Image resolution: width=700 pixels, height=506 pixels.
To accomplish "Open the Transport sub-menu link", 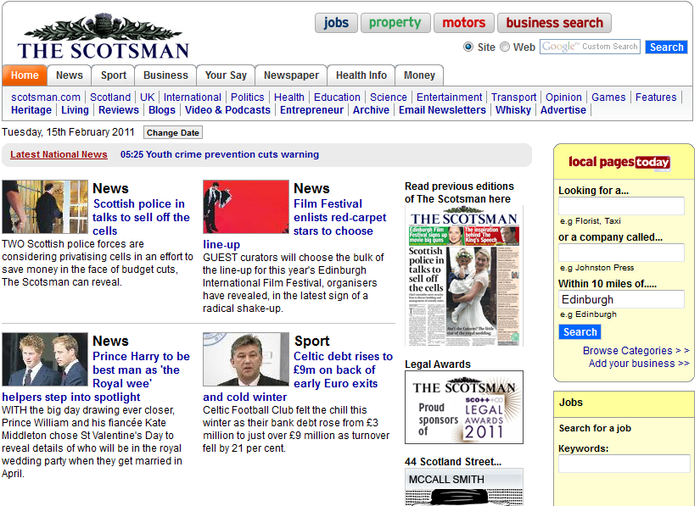I will point(513,97).
